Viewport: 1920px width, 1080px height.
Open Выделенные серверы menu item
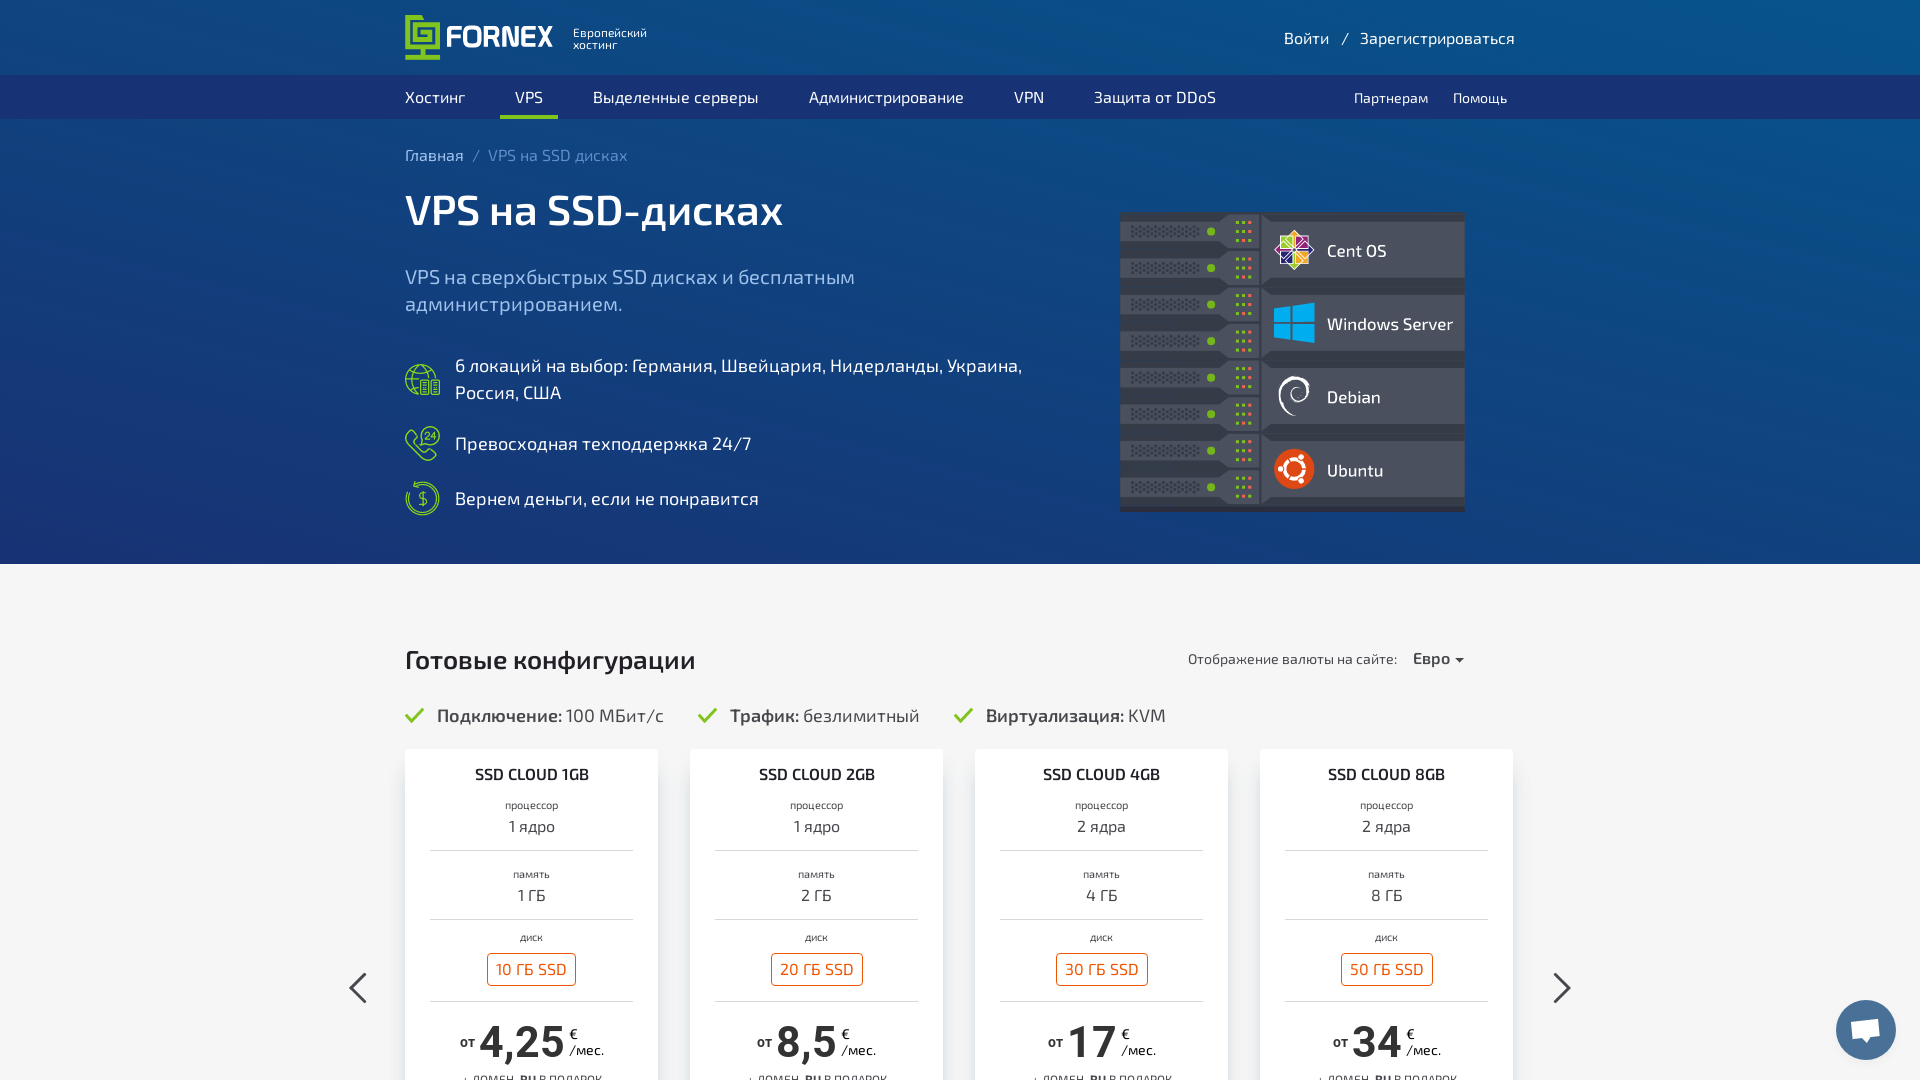676,97
